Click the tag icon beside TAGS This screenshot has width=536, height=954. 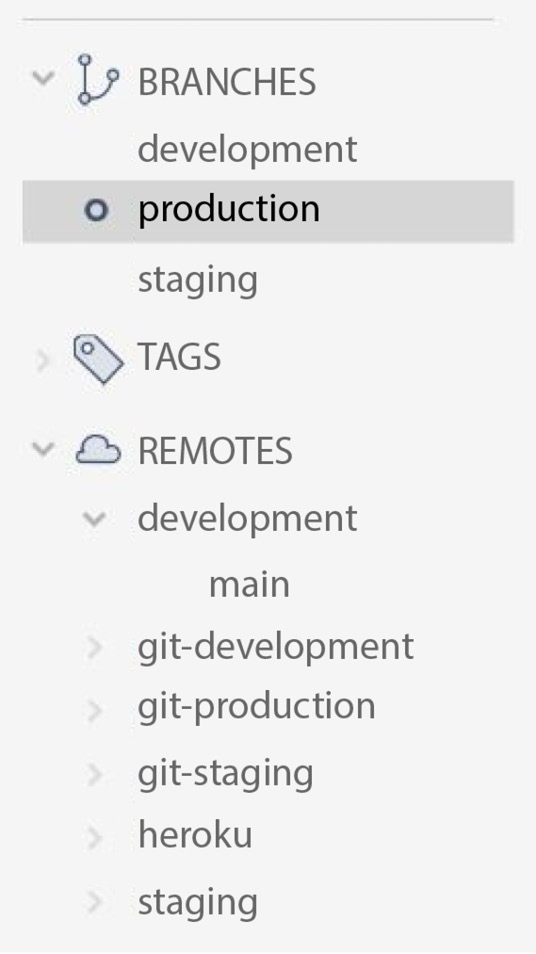(99, 359)
